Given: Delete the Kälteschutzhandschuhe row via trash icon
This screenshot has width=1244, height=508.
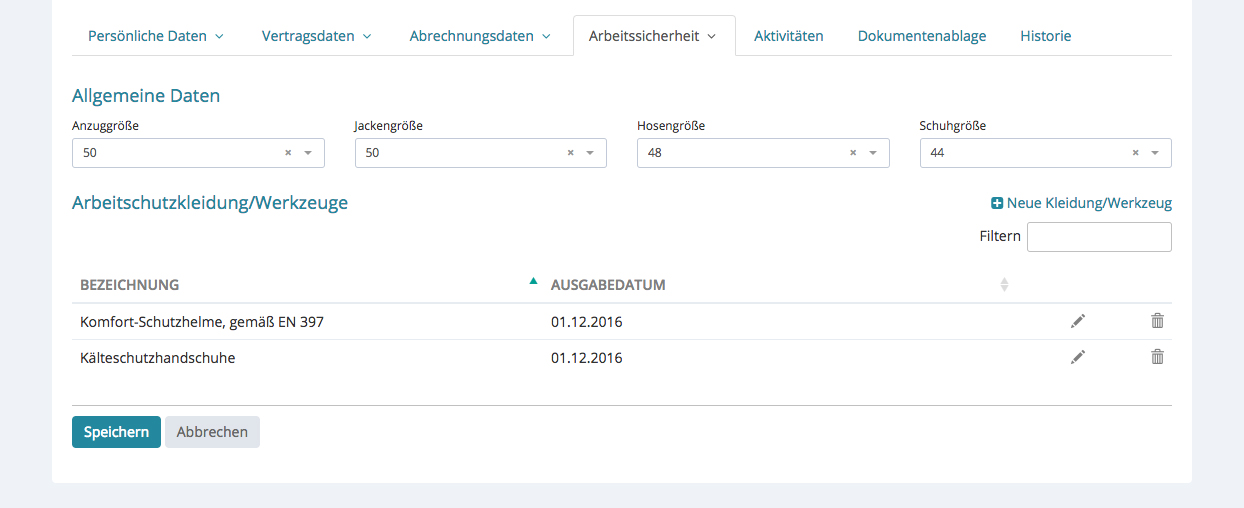Looking at the screenshot, I should (1157, 357).
